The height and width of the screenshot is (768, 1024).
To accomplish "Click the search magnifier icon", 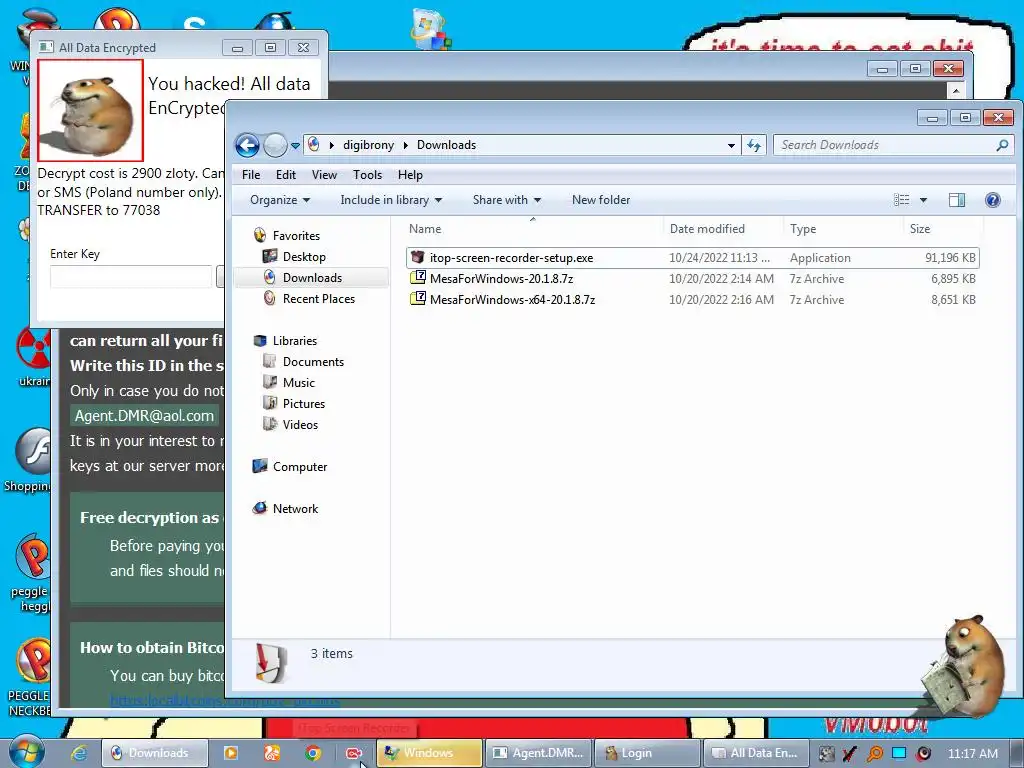I will (x=1002, y=145).
